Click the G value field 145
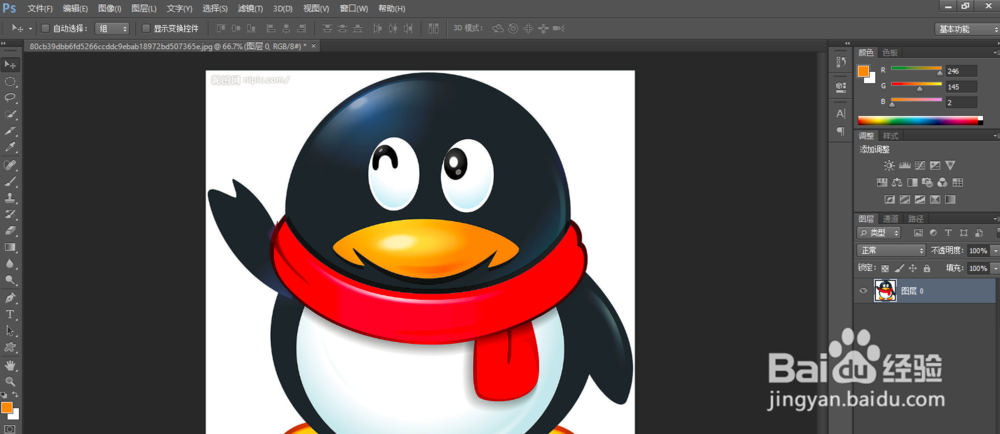This screenshot has height=434, width=1000. (962, 87)
